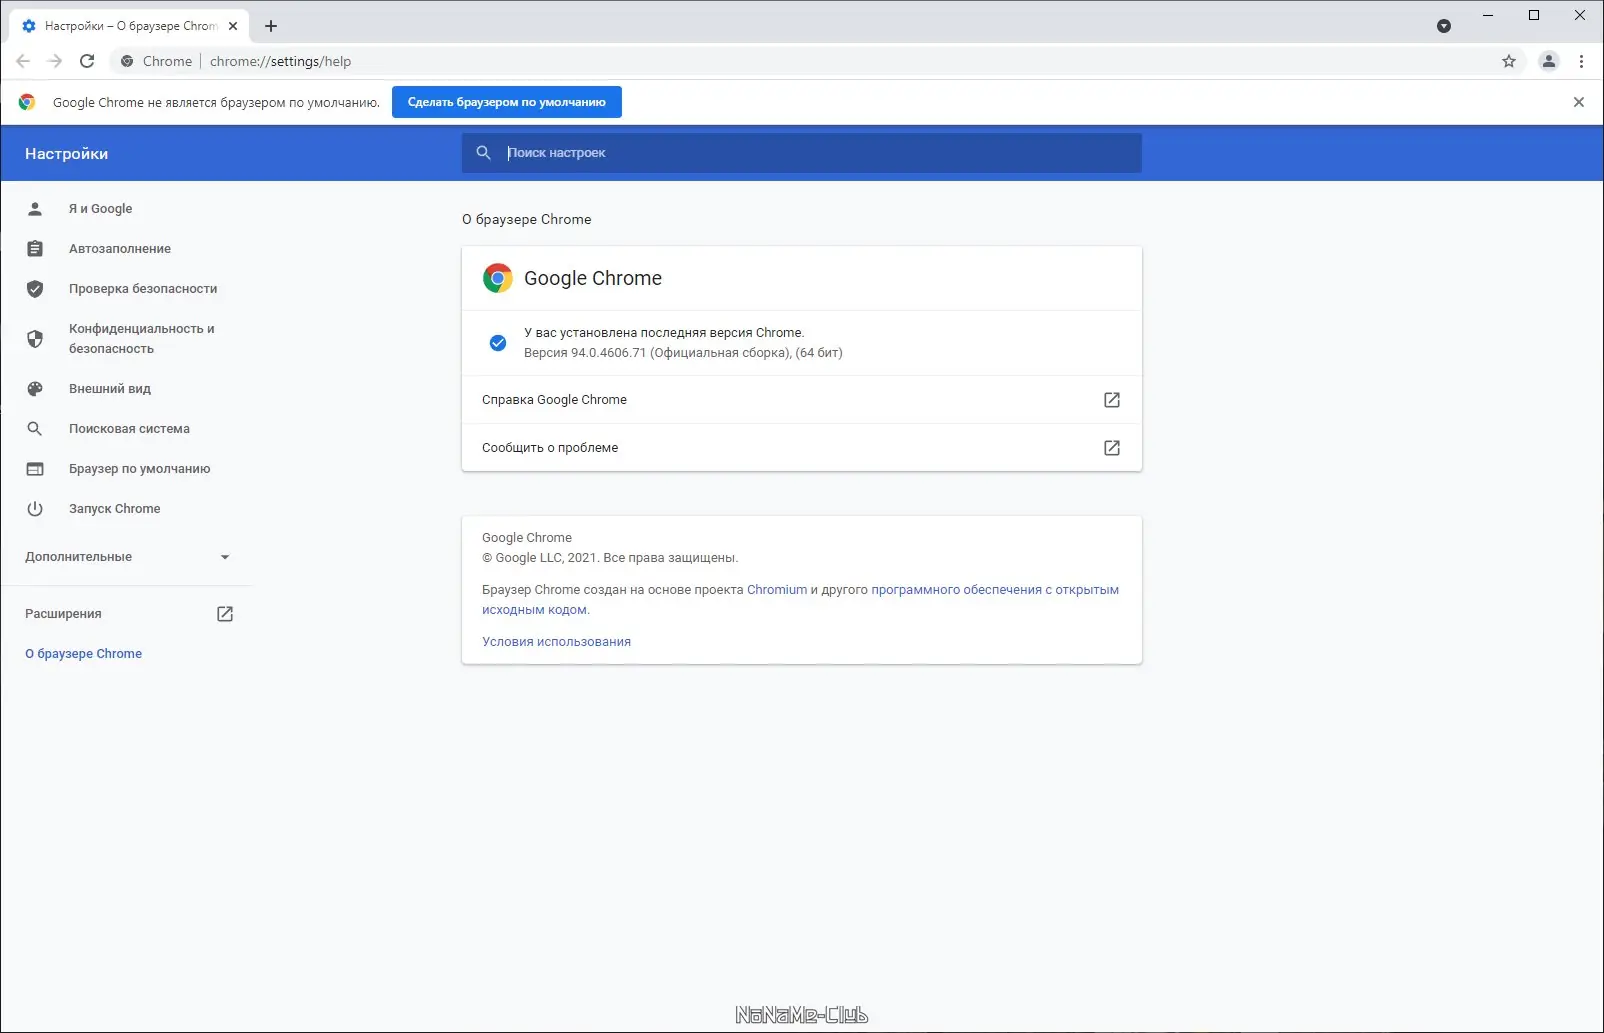Screen dimensions: 1604x1033
Task: Click the palette icon for Внешний вид
Action: coord(35,389)
